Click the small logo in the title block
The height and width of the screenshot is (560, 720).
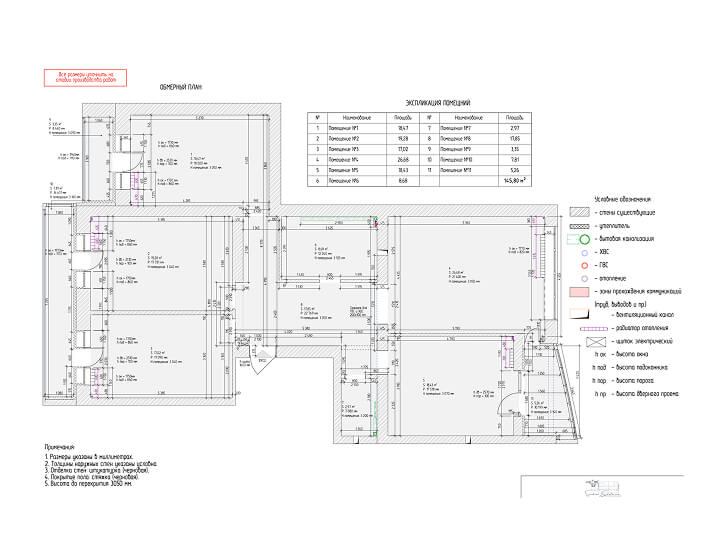[601, 488]
